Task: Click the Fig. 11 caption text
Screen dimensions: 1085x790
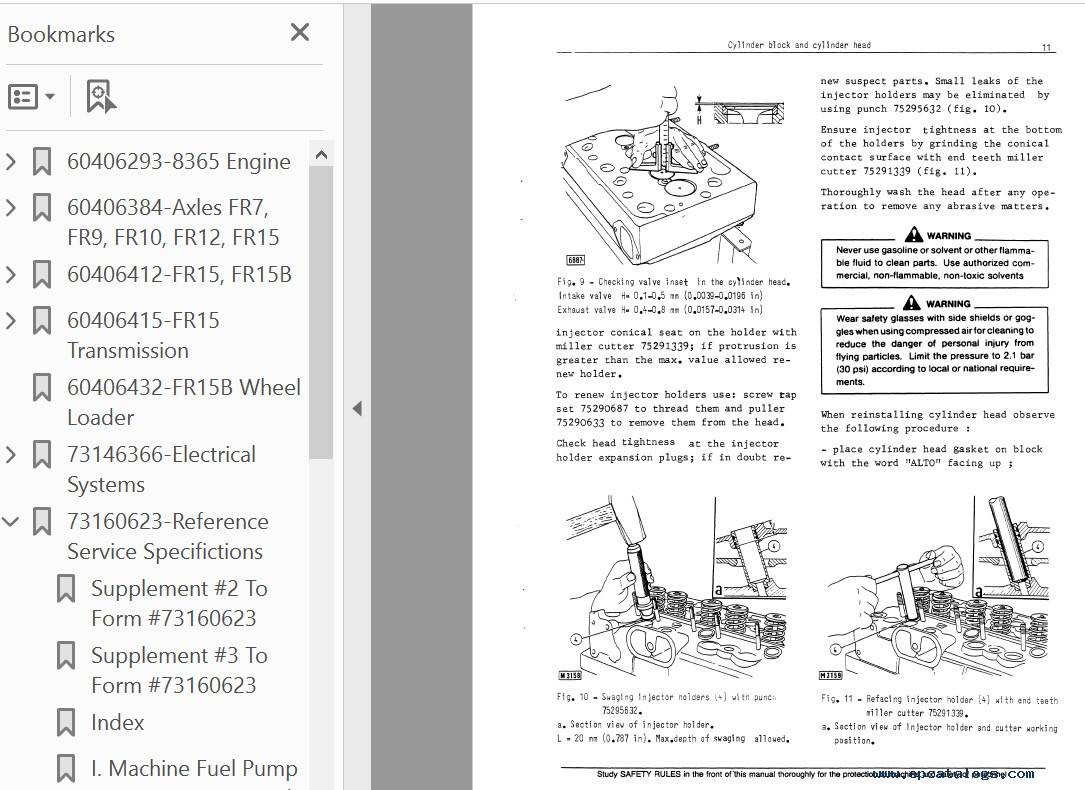Action: [939, 719]
